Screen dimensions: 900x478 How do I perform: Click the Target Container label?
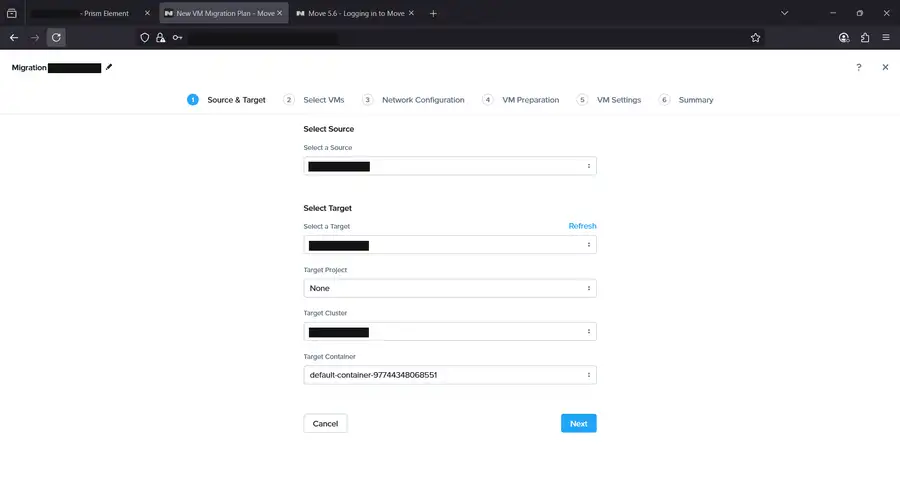tap(329, 356)
